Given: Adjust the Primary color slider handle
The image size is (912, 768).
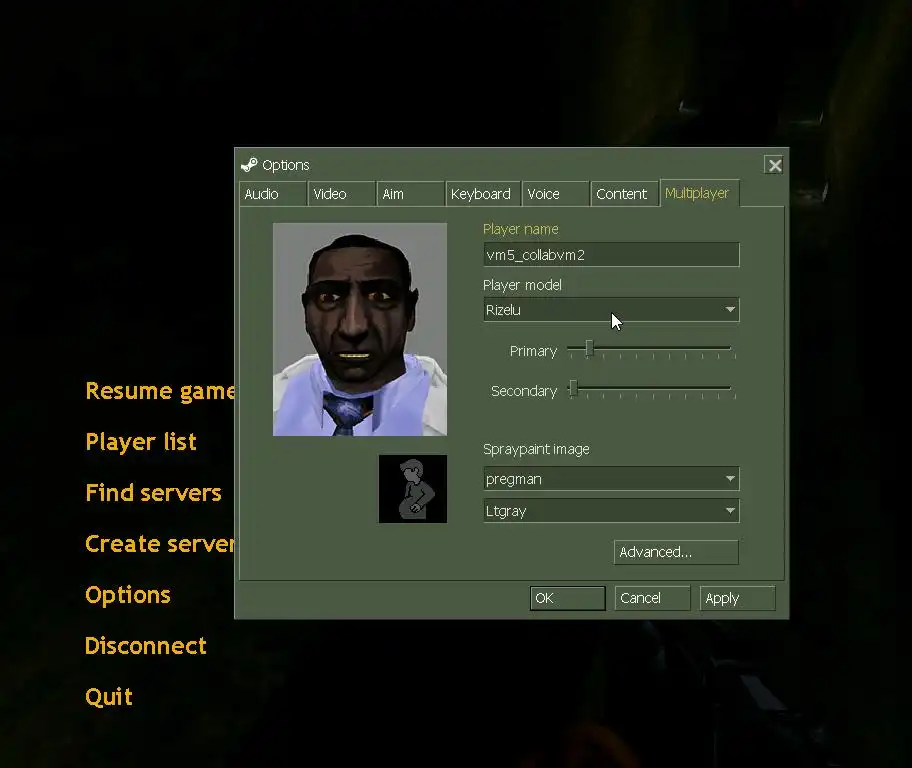Looking at the screenshot, I should click(x=589, y=349).
